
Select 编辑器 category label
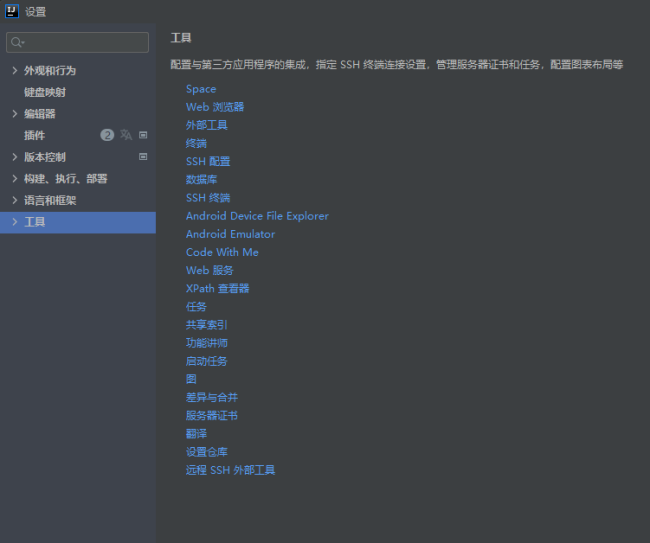[40, 114]
